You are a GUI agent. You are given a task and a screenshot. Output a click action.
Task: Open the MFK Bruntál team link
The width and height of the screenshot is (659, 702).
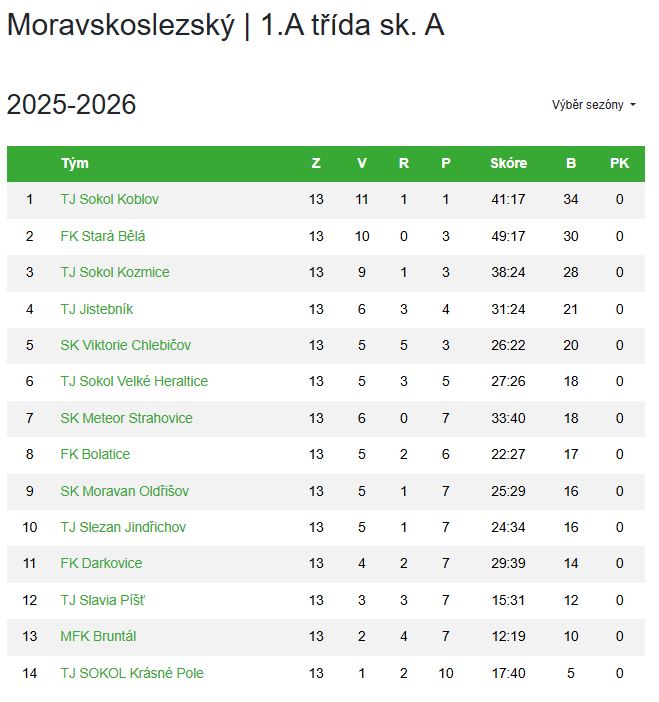pos(98,636)
